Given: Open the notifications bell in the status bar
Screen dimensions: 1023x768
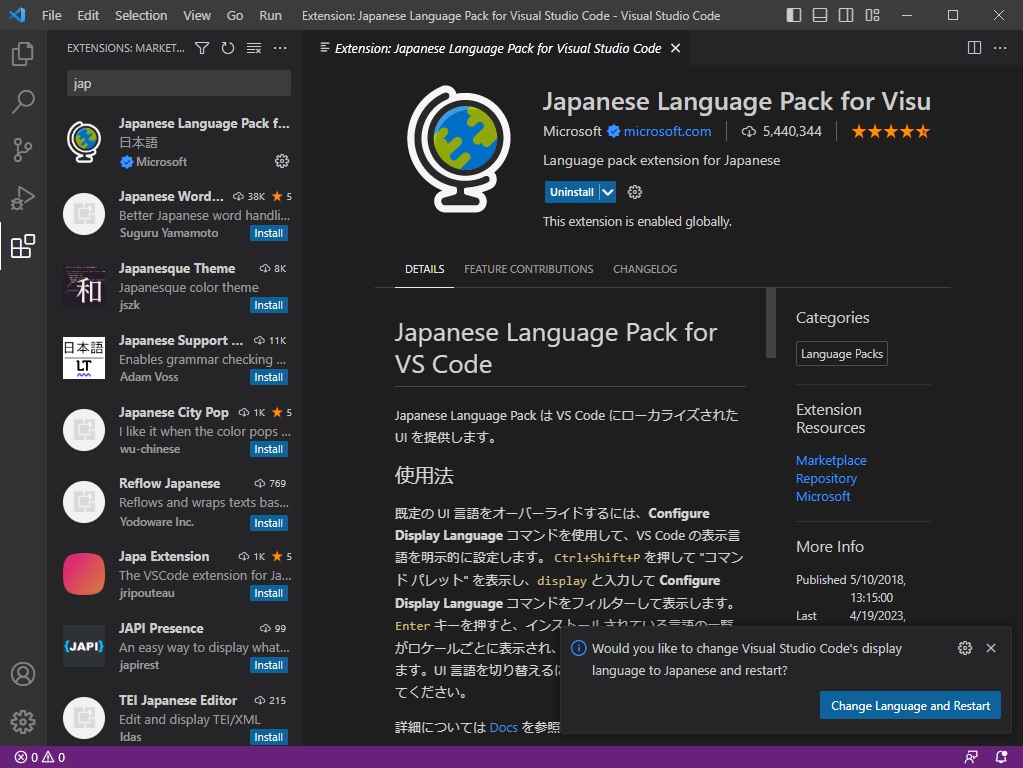Looking at the screenshot, I should 1003,757.
